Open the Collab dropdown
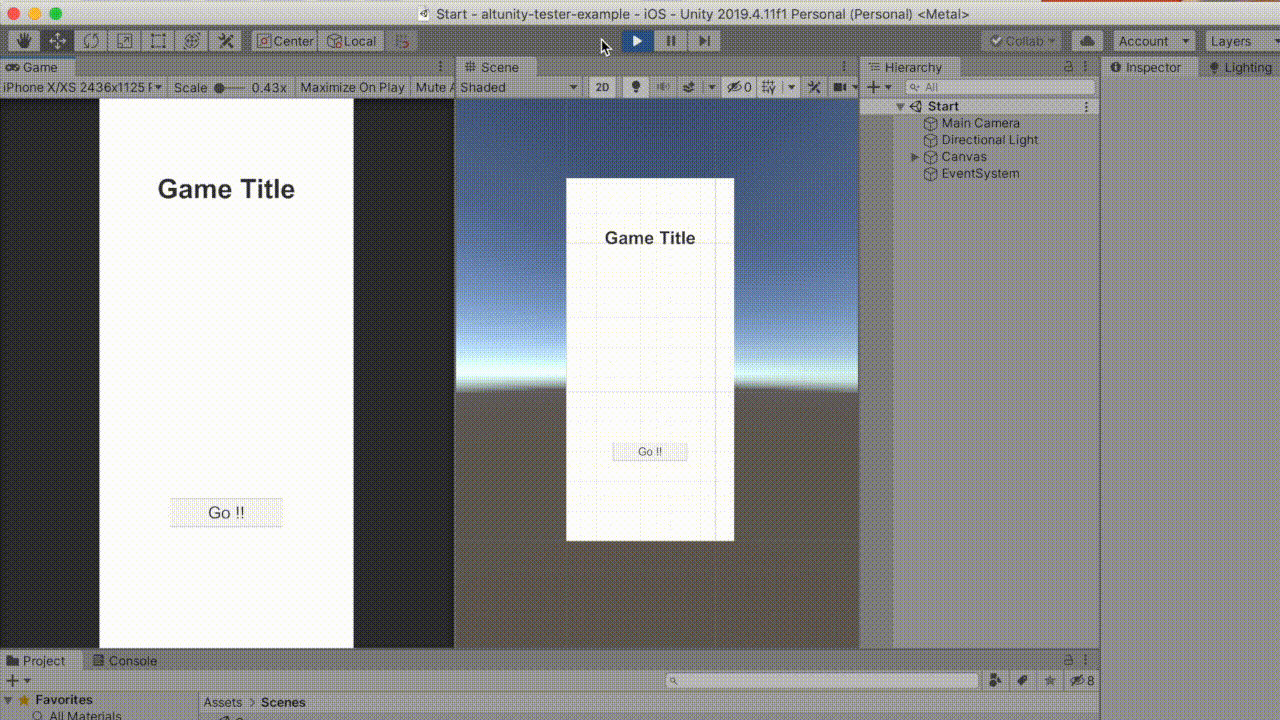1280x720 pixels. [1022, 41]
